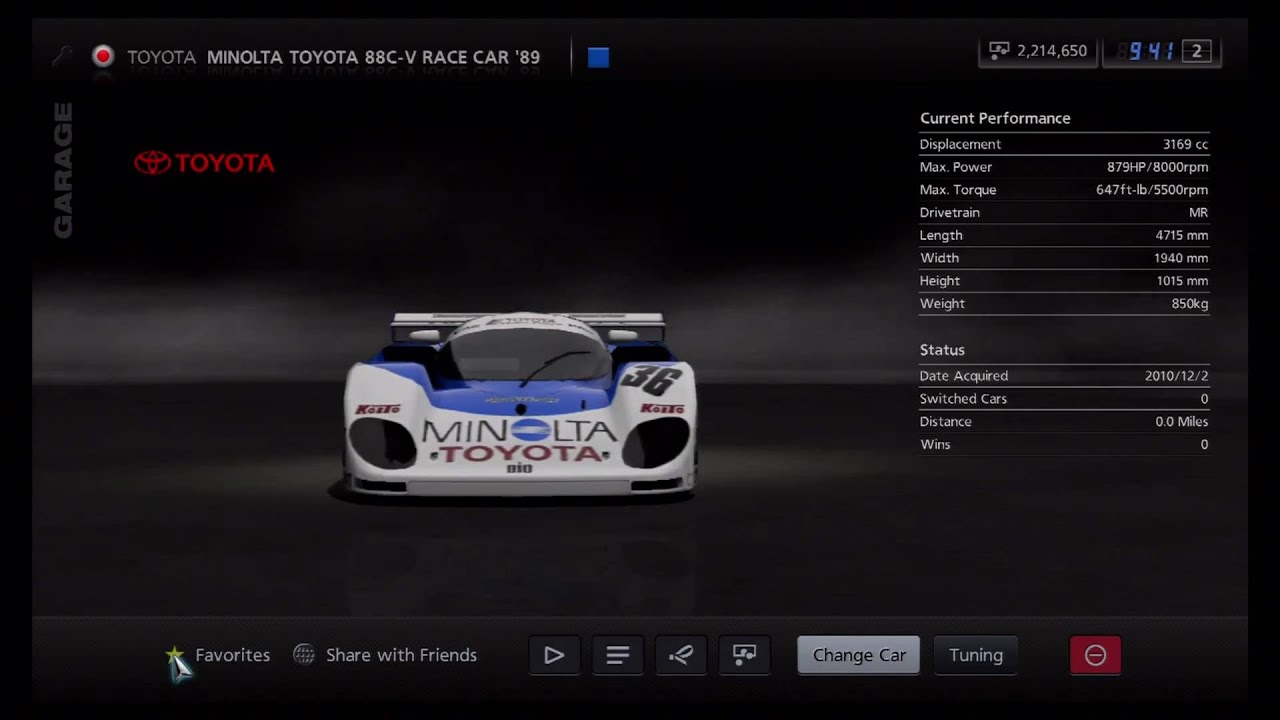Click the car title MINOLTA TOYOTA 88C-V RACE CAR '89
The width and height of the screenshot is (1280, 720).
373,57
